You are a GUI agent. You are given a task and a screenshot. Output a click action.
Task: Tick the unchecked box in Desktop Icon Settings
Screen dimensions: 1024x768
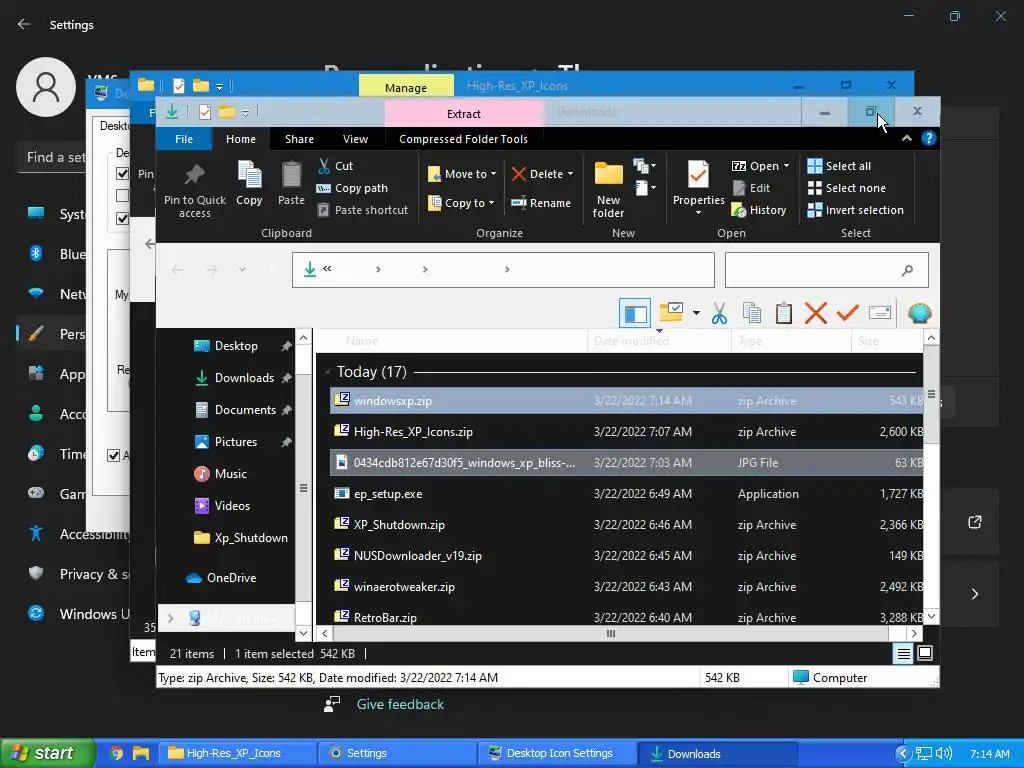click(x=122, y=195)
